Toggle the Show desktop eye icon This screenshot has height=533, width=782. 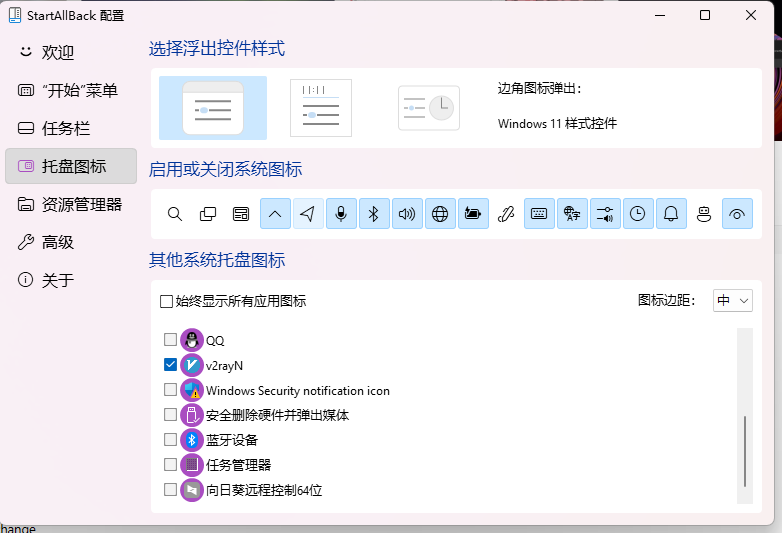point(737,214)
